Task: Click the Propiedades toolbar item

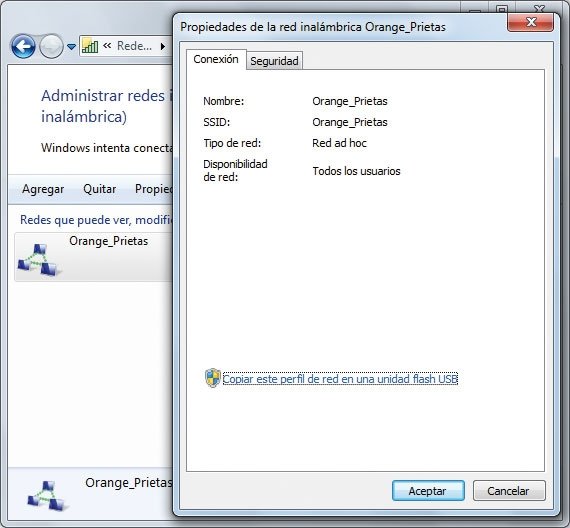Action: click(153, 189)
